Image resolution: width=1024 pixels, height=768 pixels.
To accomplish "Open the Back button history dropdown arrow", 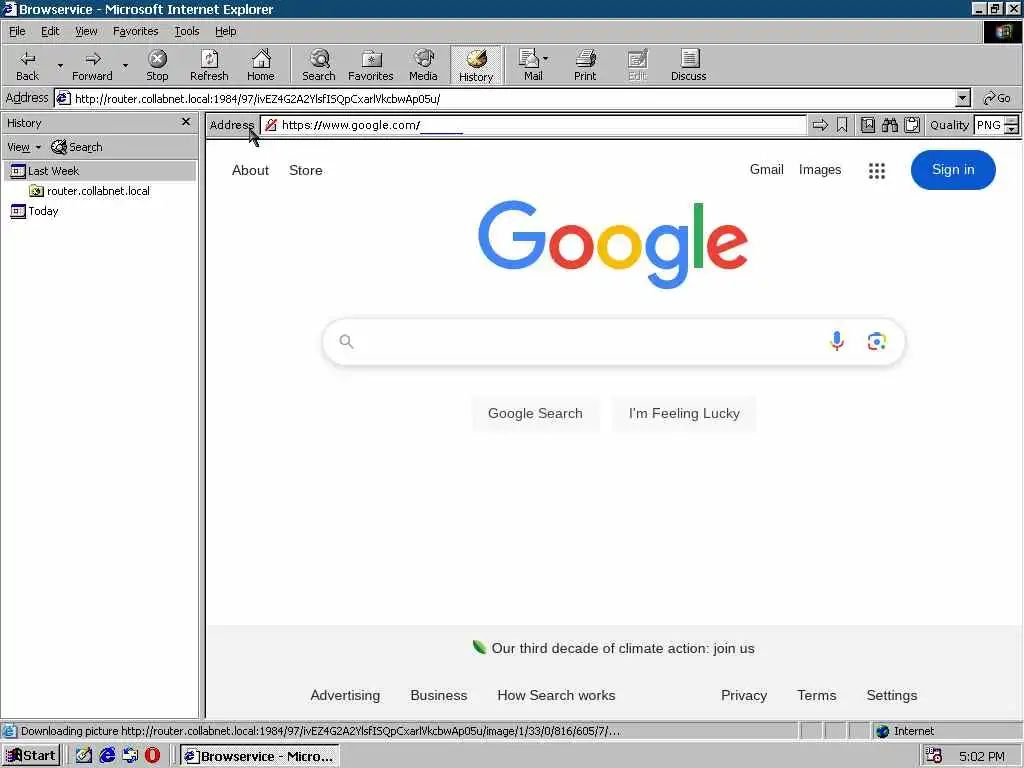I will click(x=60, y=65).
